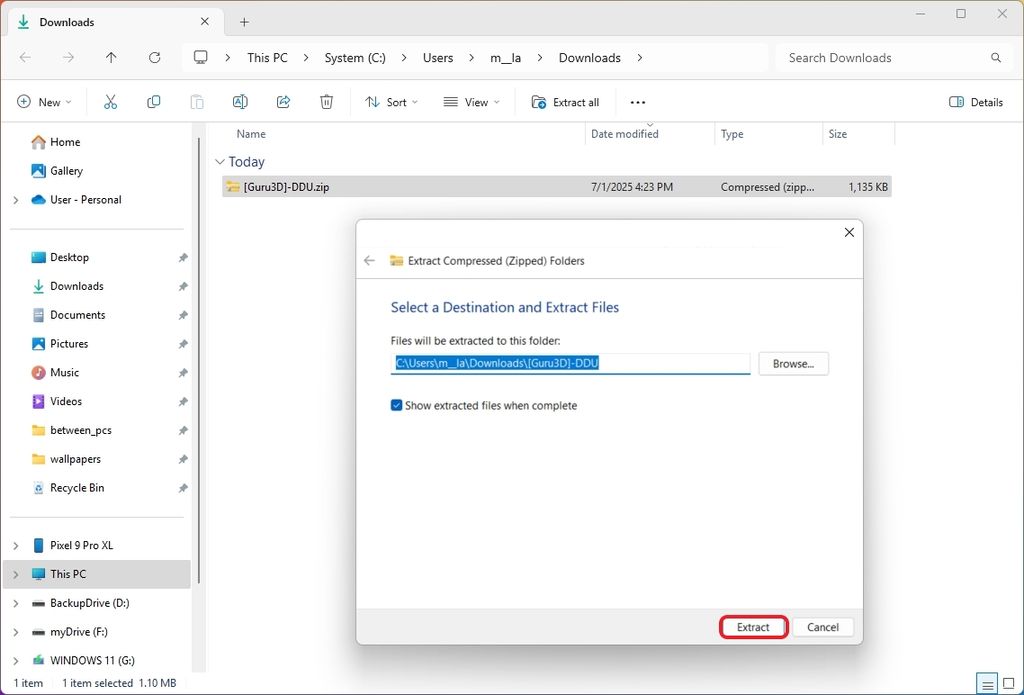Click the Rename icon in toolbar
1024x695 pixels.
tap(240, 102)
